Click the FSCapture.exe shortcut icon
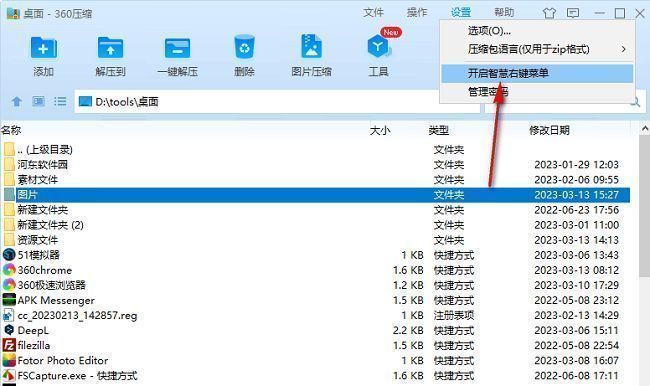Viewport: 650px width, 386px height. click(x=9, y=375)
